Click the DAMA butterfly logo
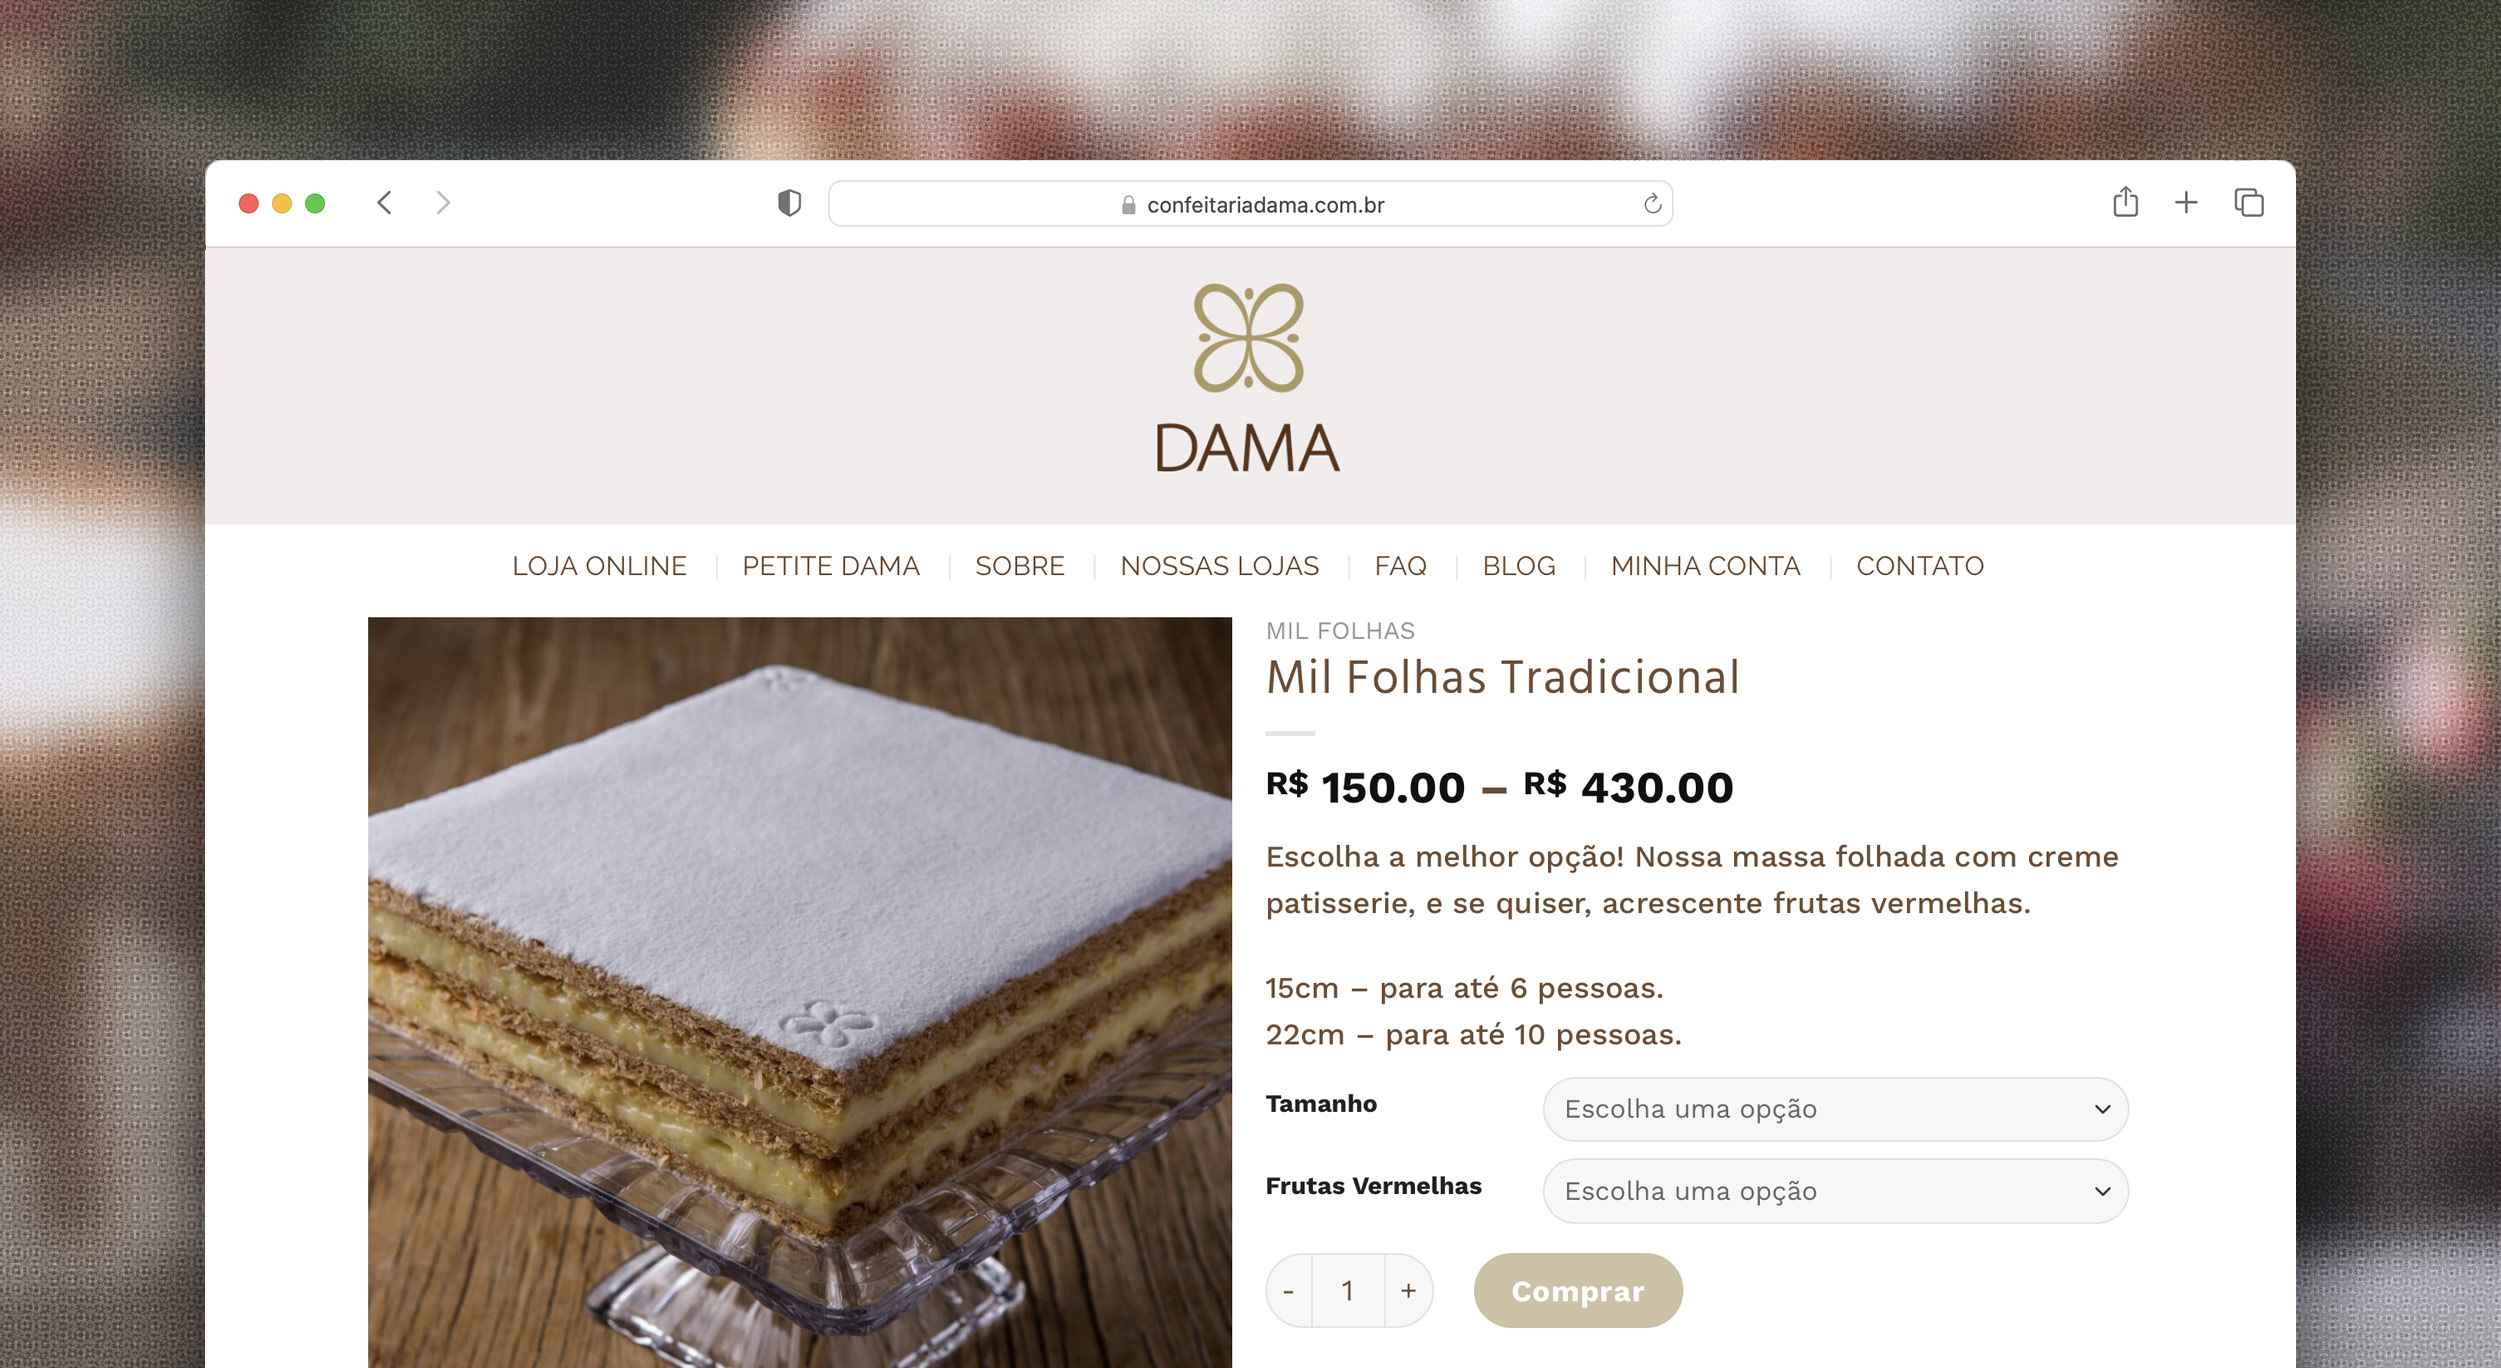This screenshot has width=2501, height=1368. point(1248,378)
